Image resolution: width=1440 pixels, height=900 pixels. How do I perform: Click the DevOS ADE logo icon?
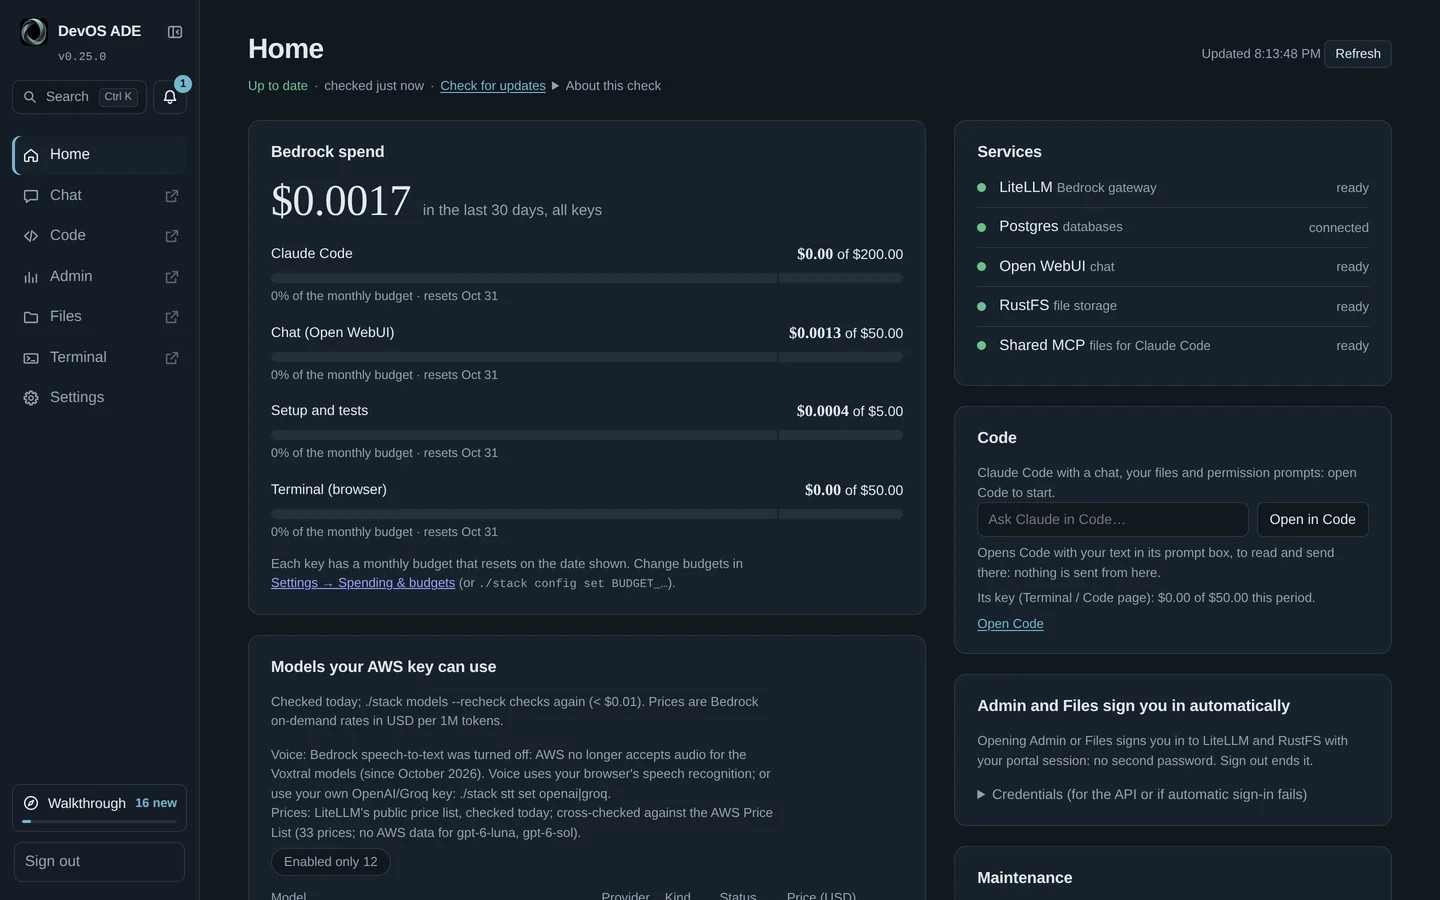point(34,32)
